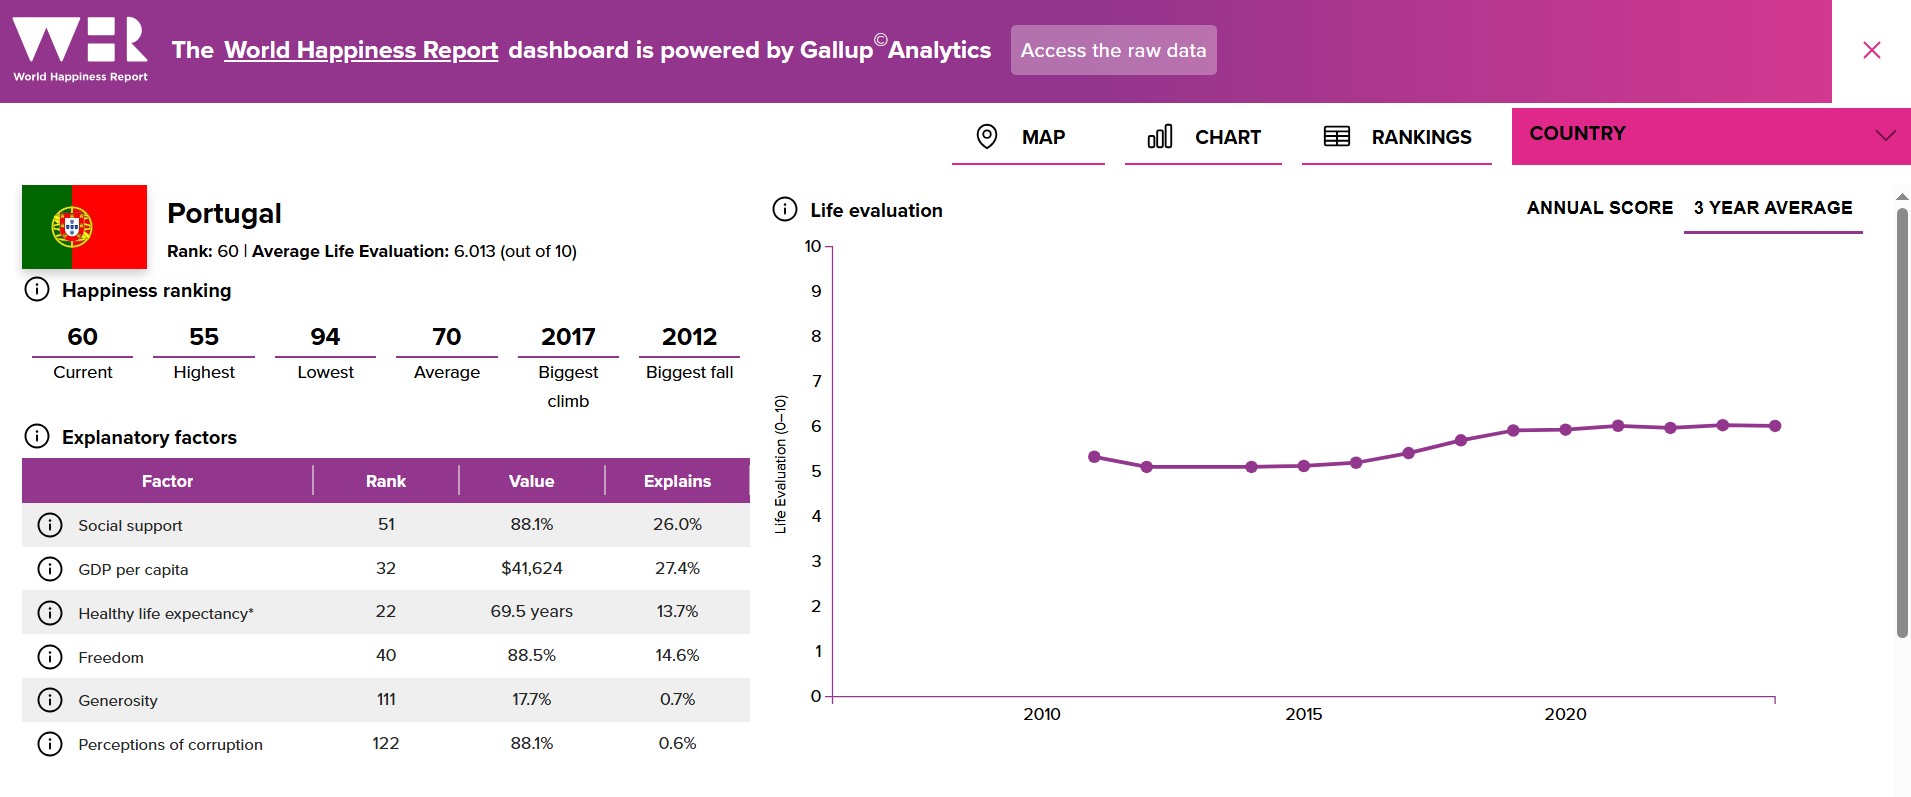Screen dimensions: 1911x797
Task: Show info for the Generosity factor
Action: [x=50, y=700]
